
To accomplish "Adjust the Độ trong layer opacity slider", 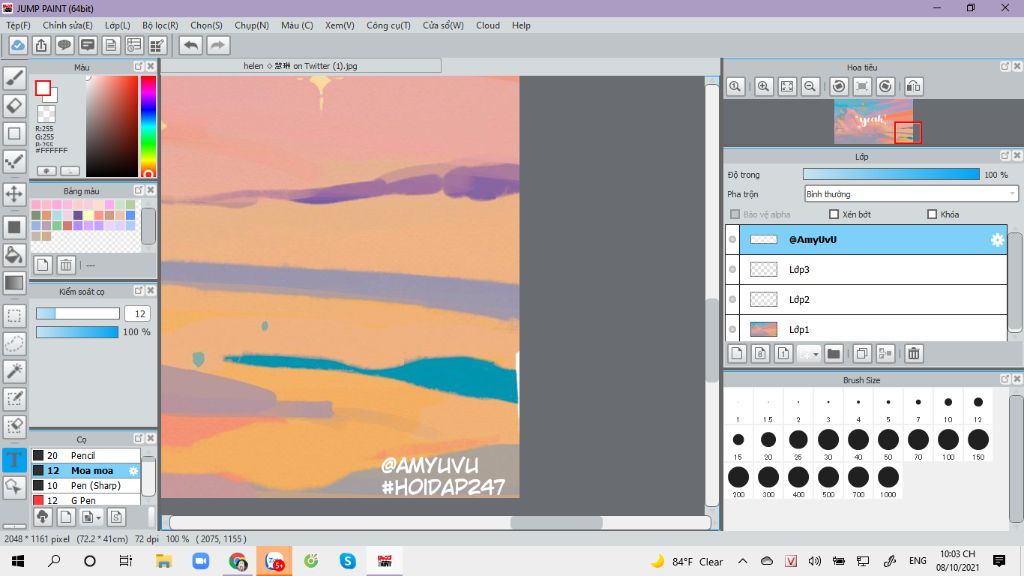I will tap(891, 174).
